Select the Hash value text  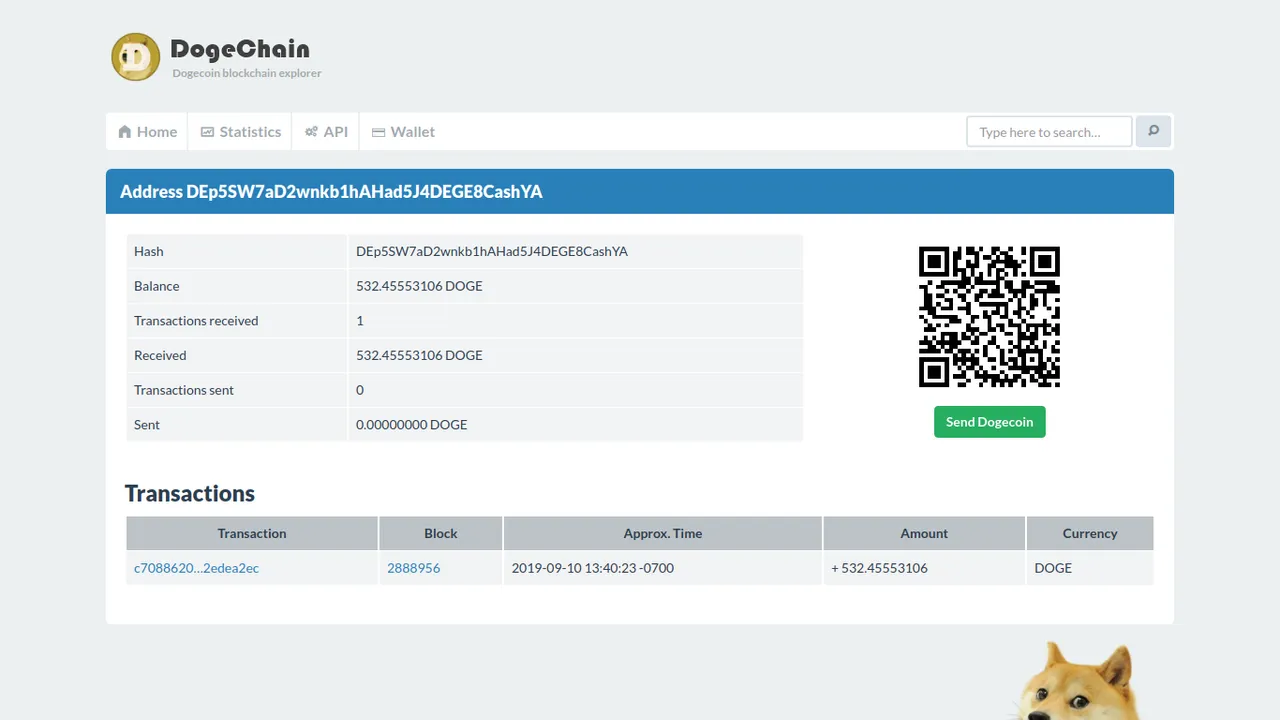tap(492, 251)
